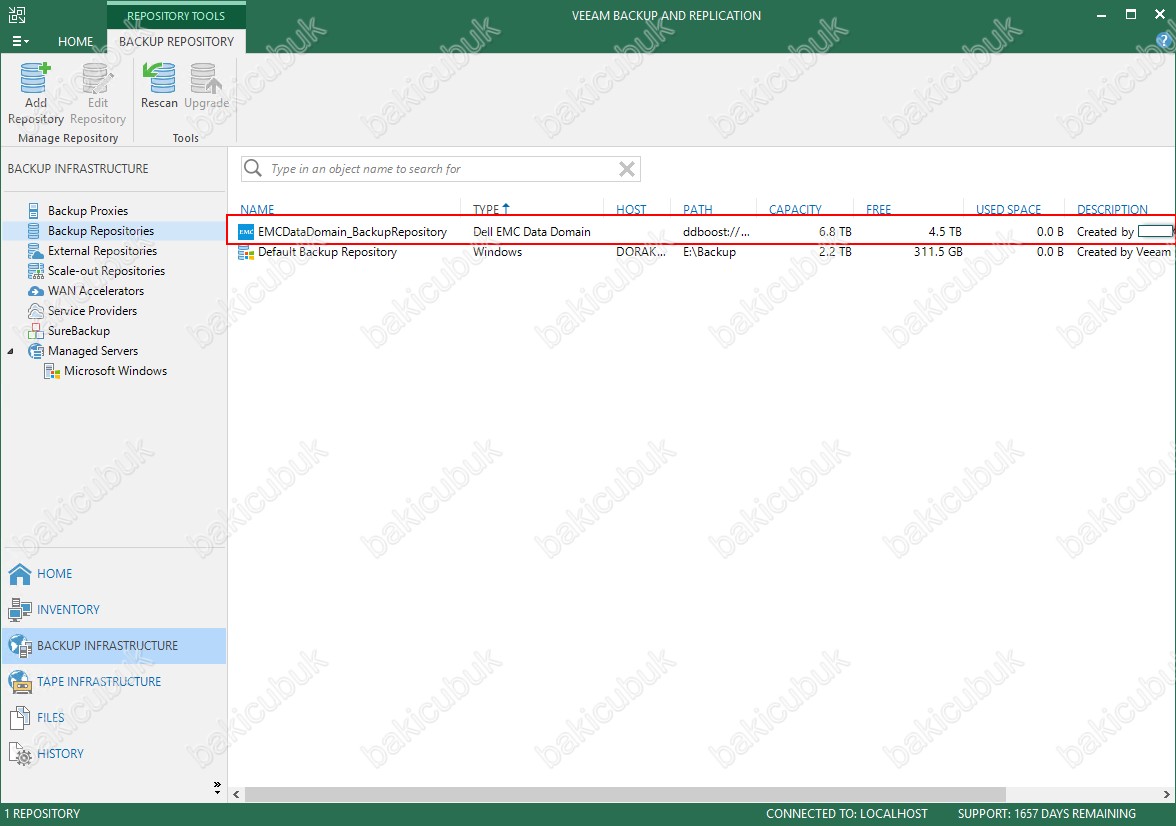Click the INVENTORY icon in navigation

(20, 610)
